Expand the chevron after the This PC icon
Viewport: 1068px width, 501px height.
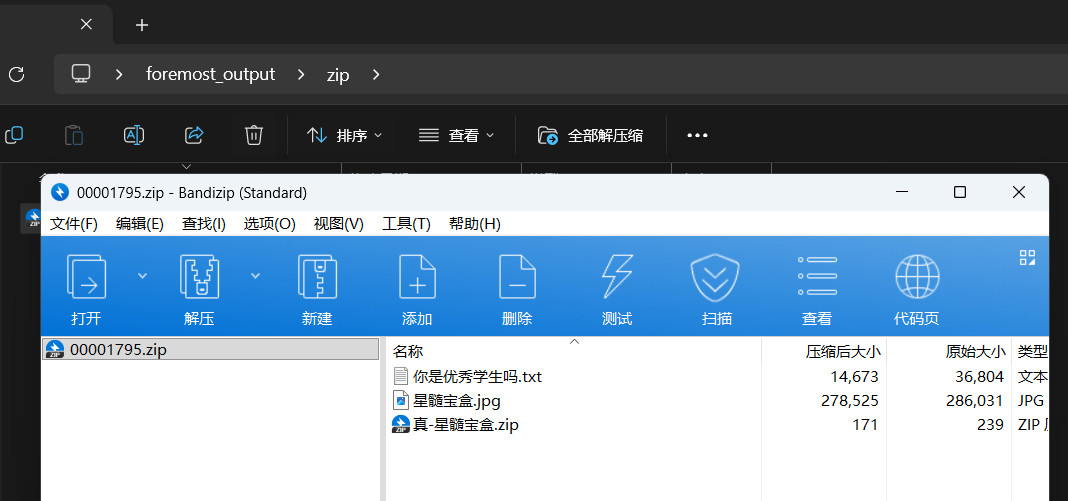(x=119, y=74)
